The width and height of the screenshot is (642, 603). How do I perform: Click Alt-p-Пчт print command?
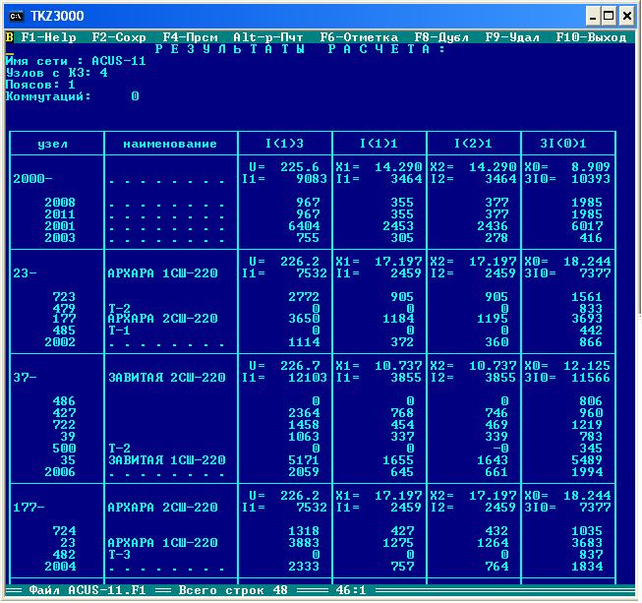coord(268,38)
